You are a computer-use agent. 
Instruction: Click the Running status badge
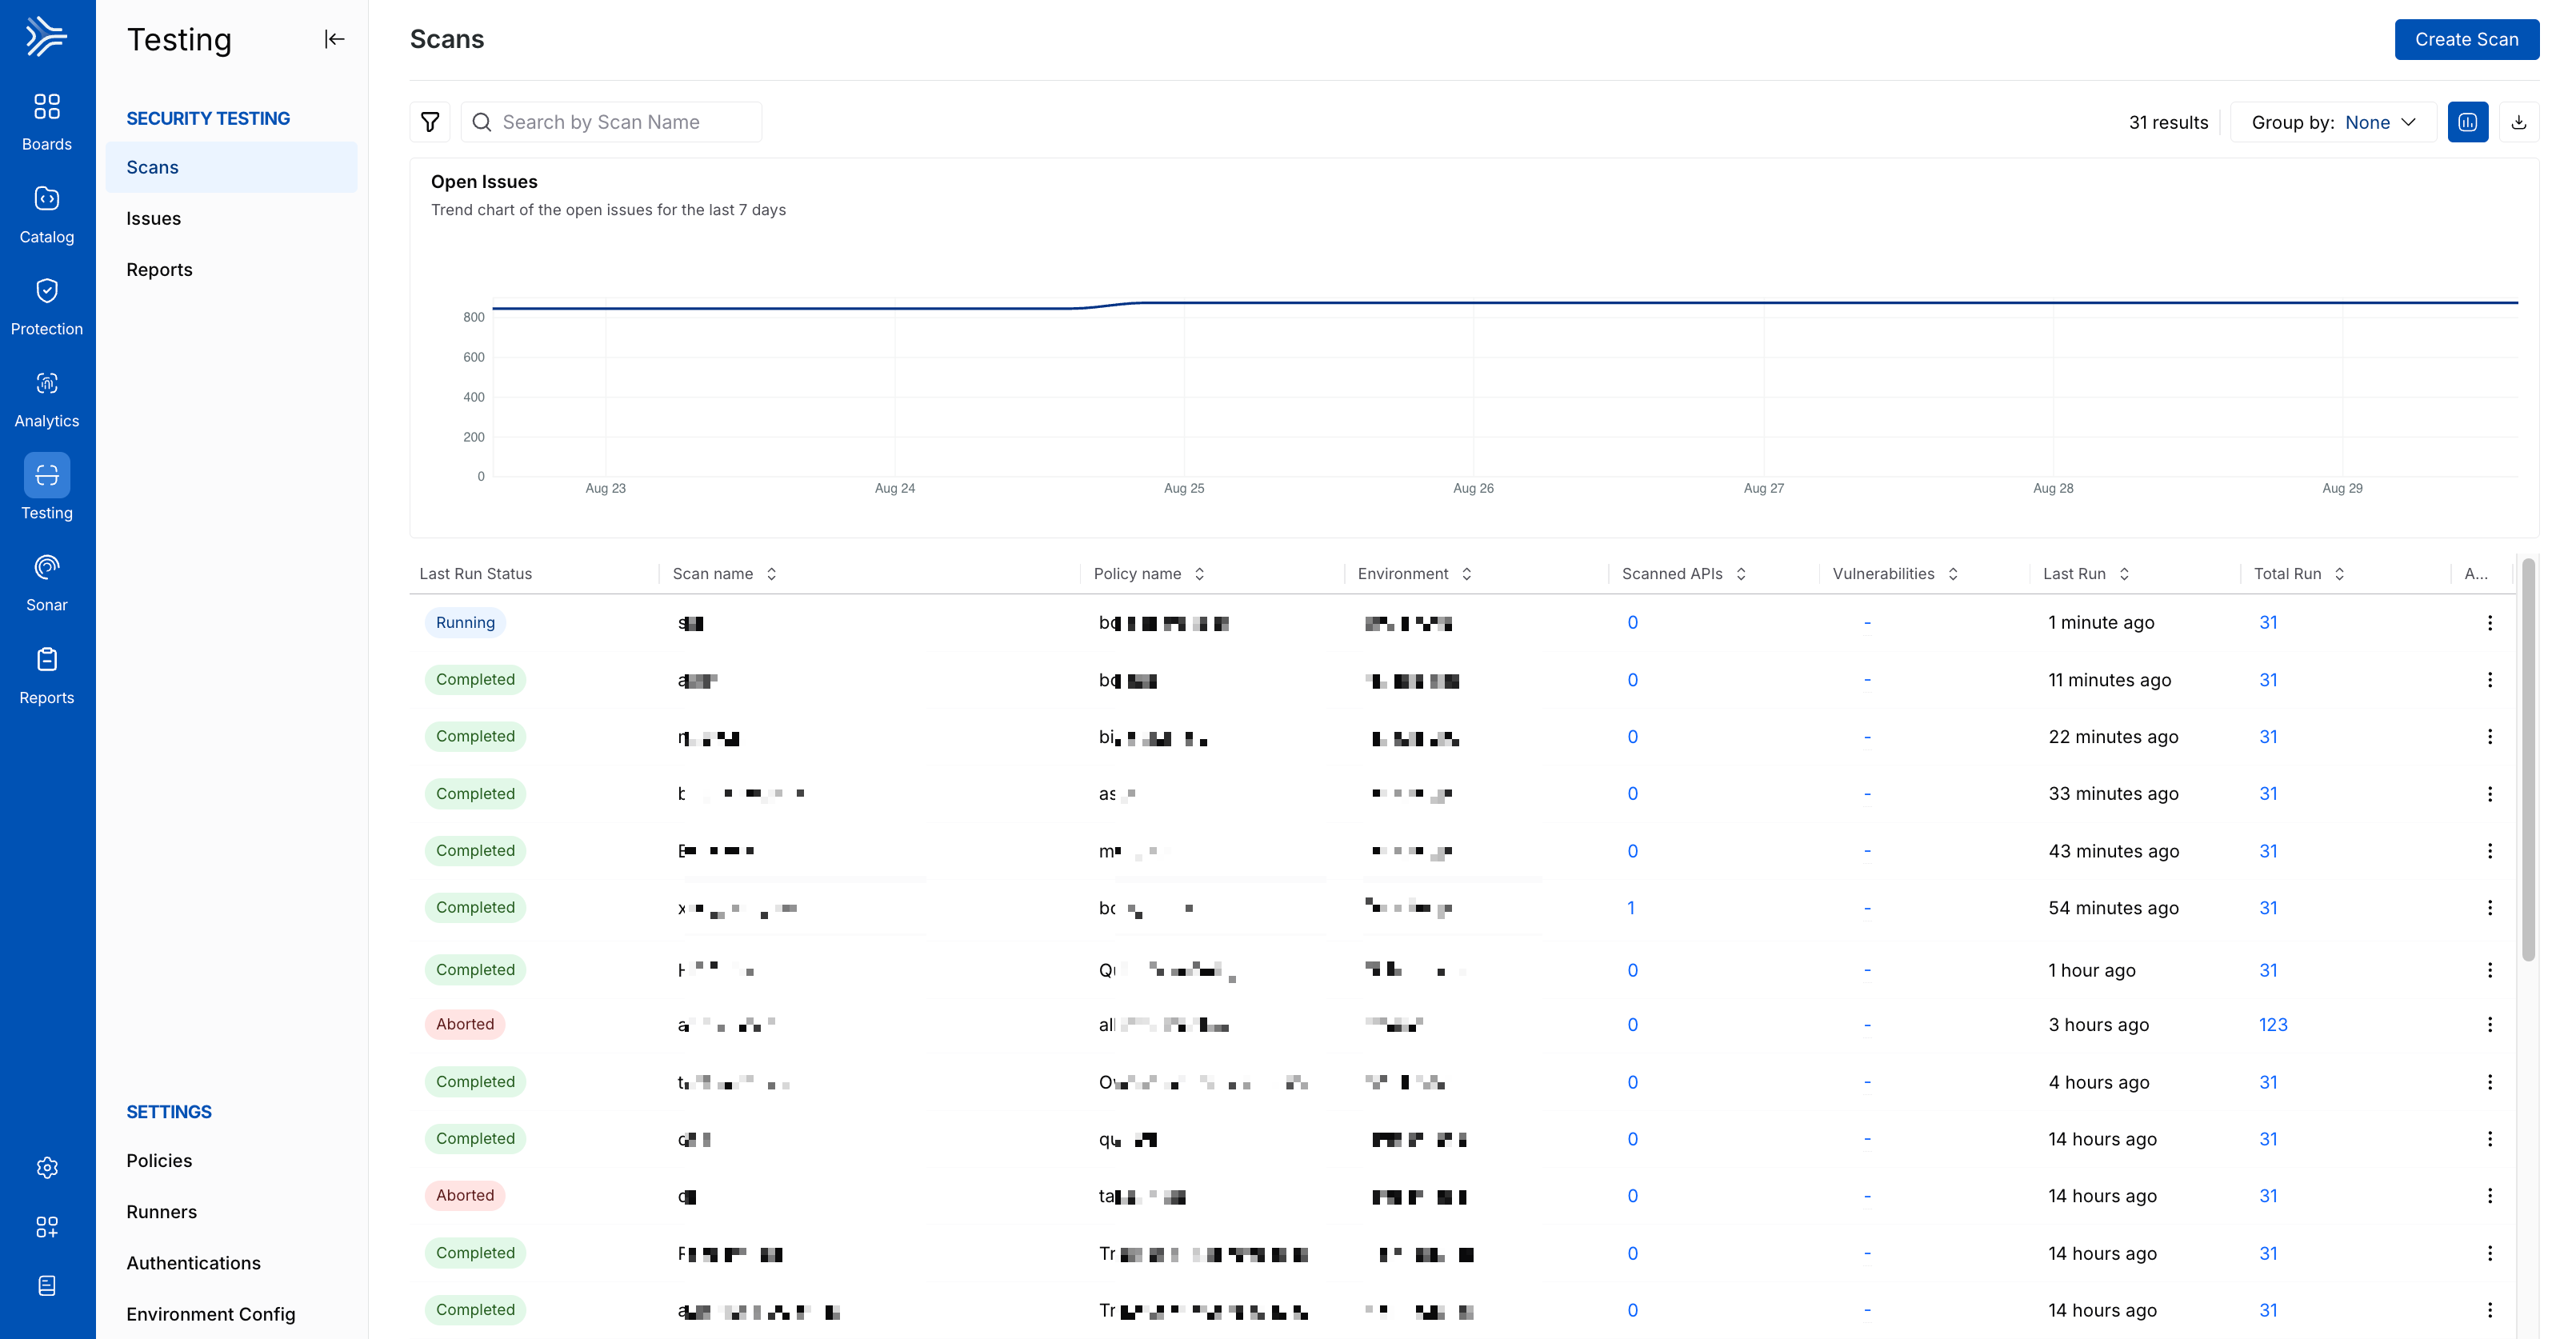[465, 622]
